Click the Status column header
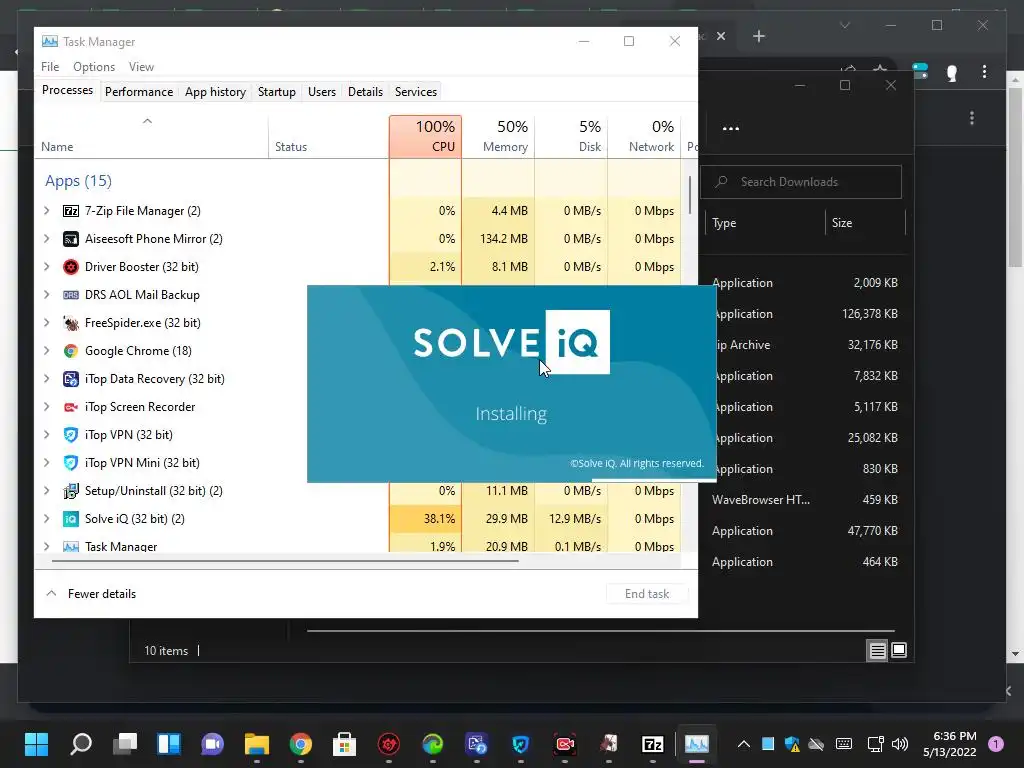 click(x=328, y=136)
